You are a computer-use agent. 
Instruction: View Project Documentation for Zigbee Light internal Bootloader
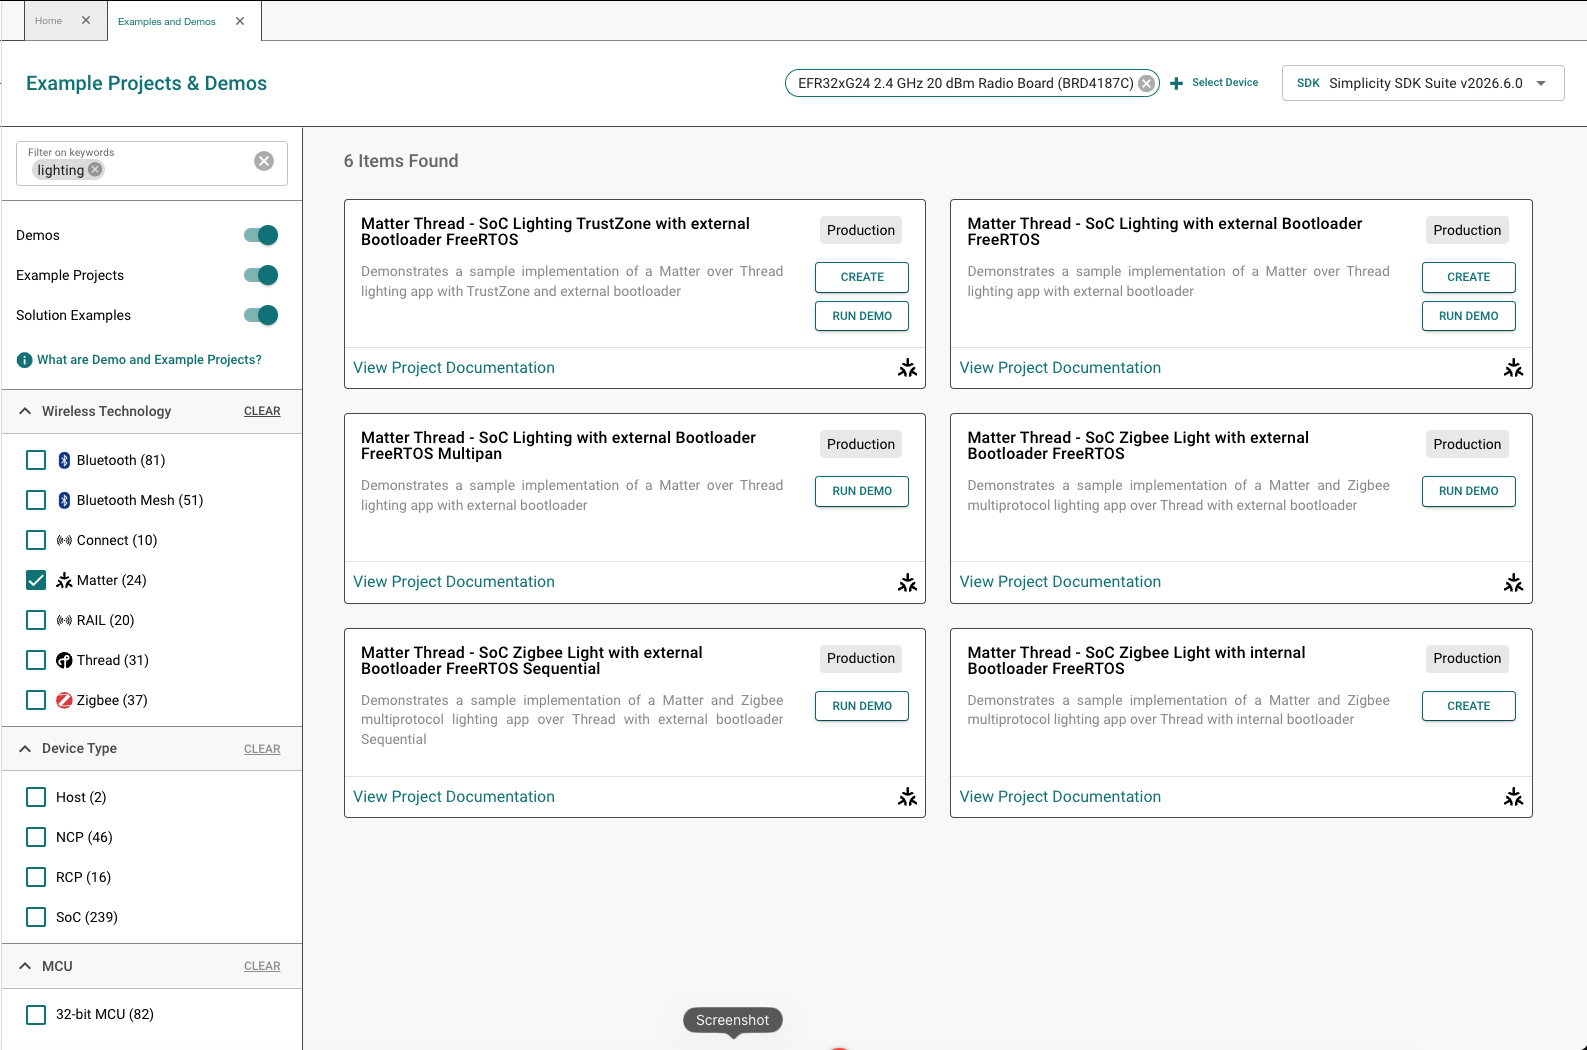pyautogui.click(x=1060, y=797)
